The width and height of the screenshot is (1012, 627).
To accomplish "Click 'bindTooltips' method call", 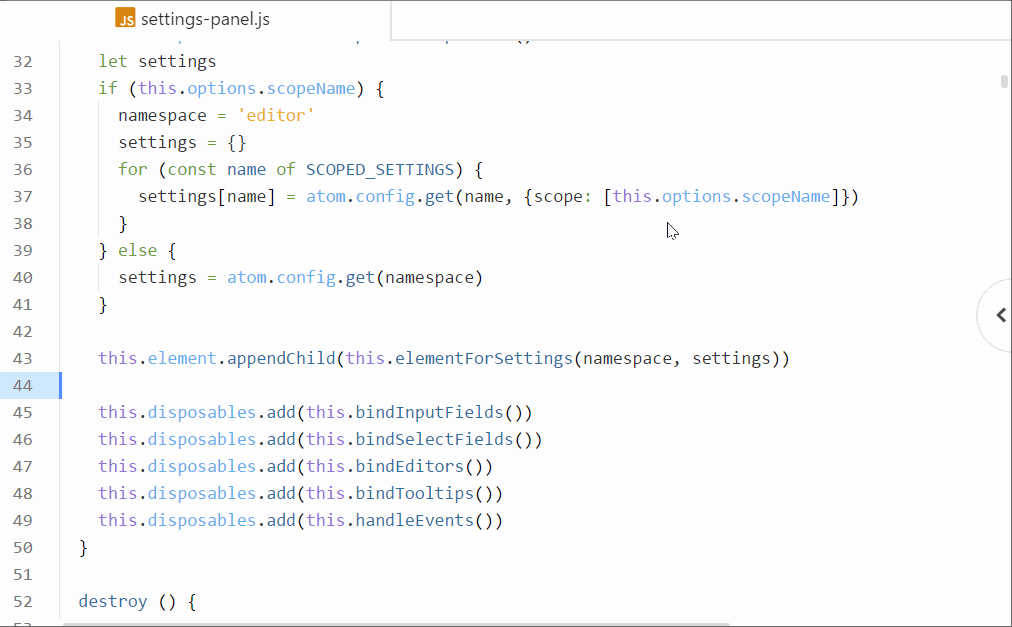I will [x=415, y=494].
